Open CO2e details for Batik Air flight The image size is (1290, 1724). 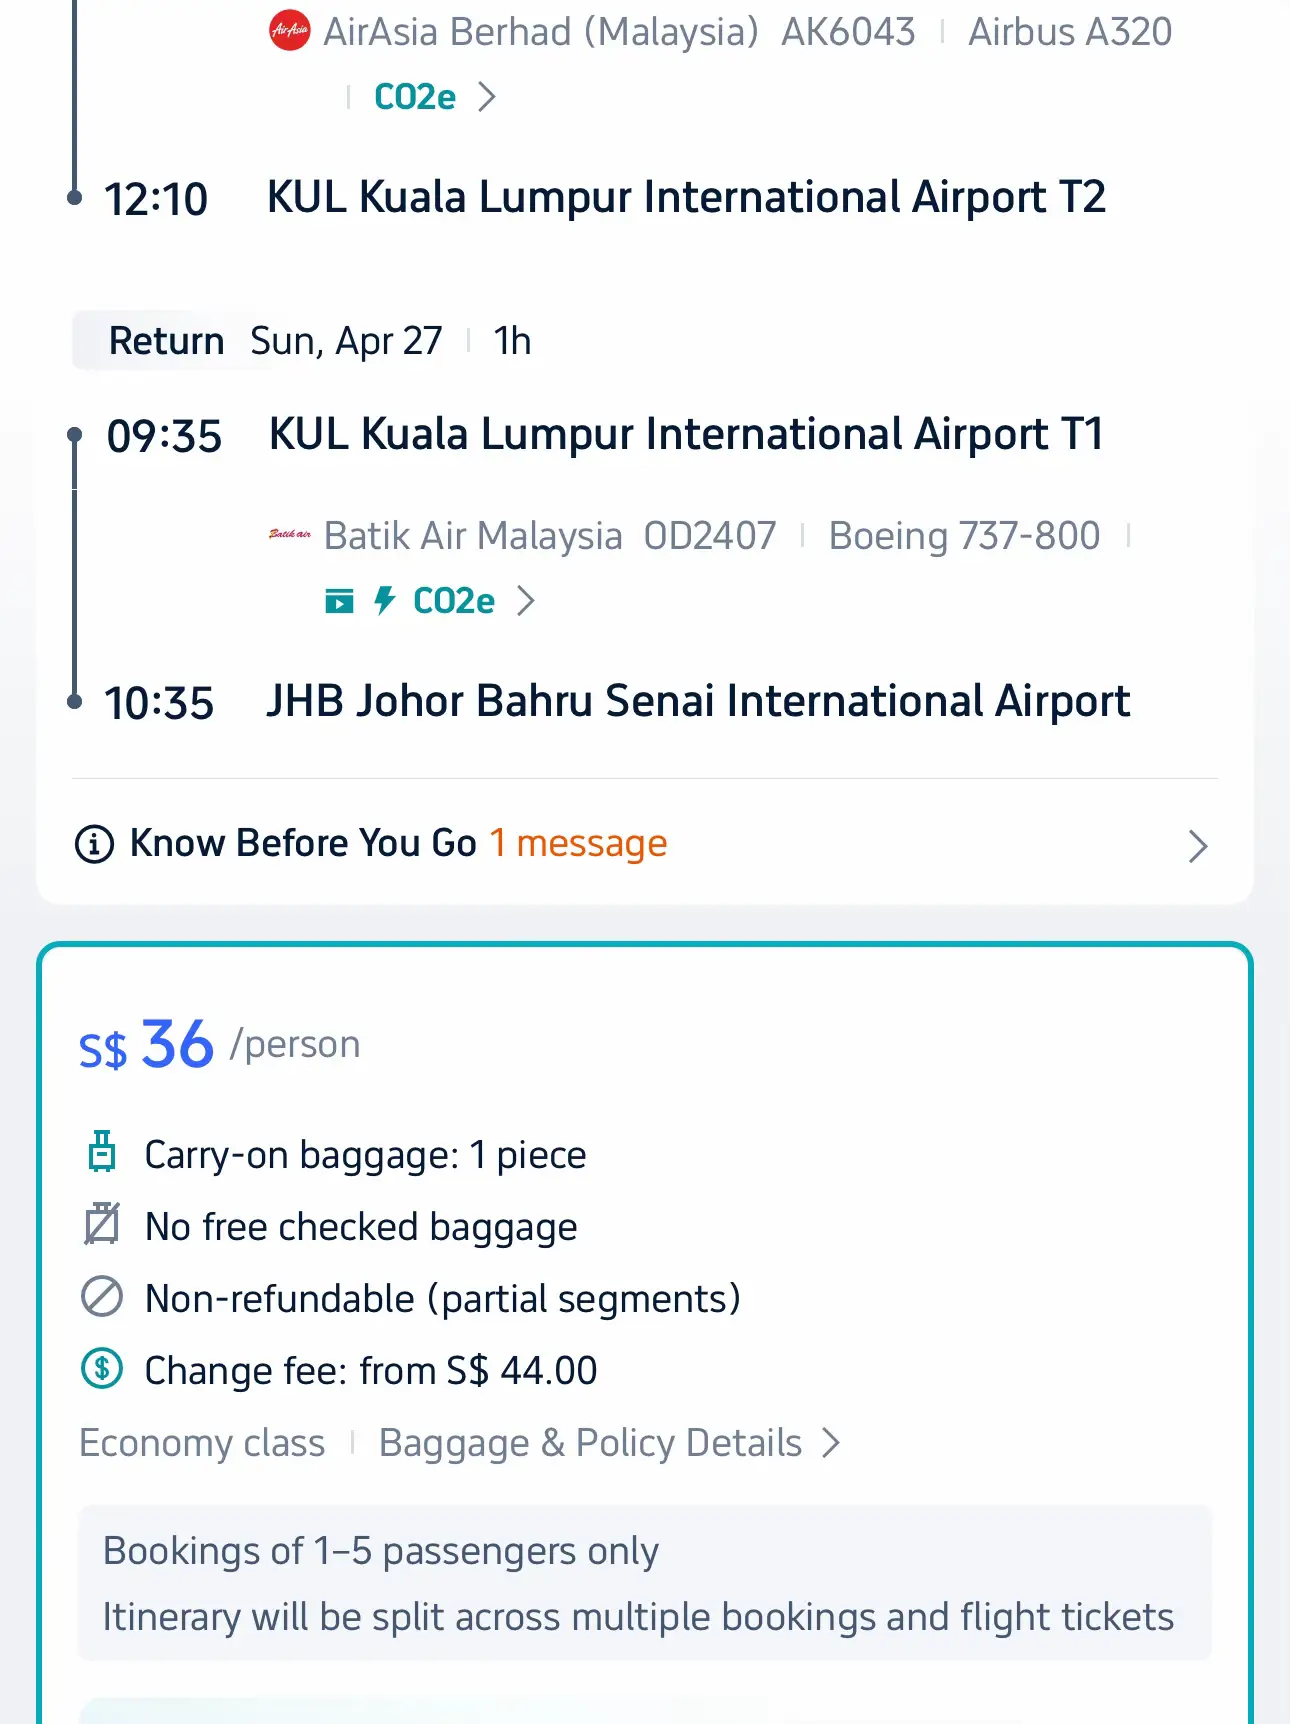click(454, 601)
